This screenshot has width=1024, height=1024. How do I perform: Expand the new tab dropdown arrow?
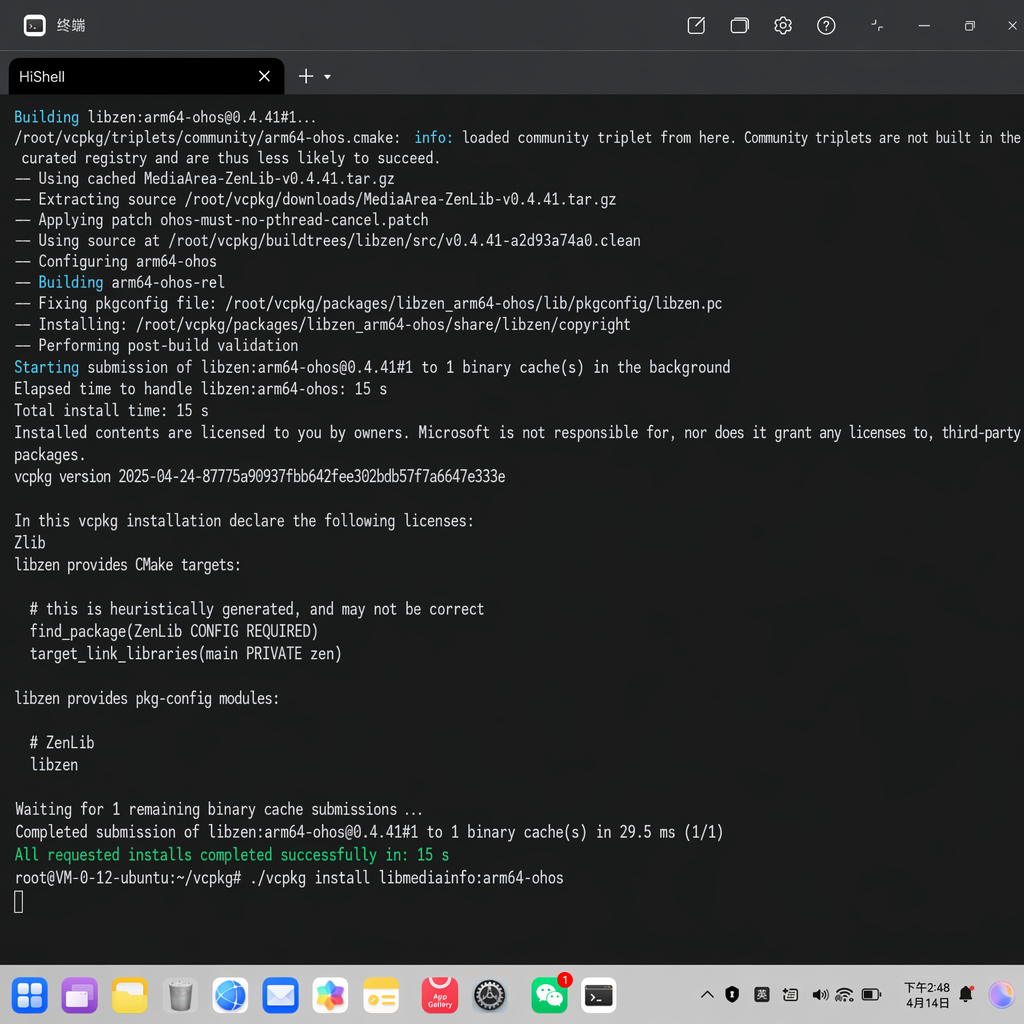point(327,77)
